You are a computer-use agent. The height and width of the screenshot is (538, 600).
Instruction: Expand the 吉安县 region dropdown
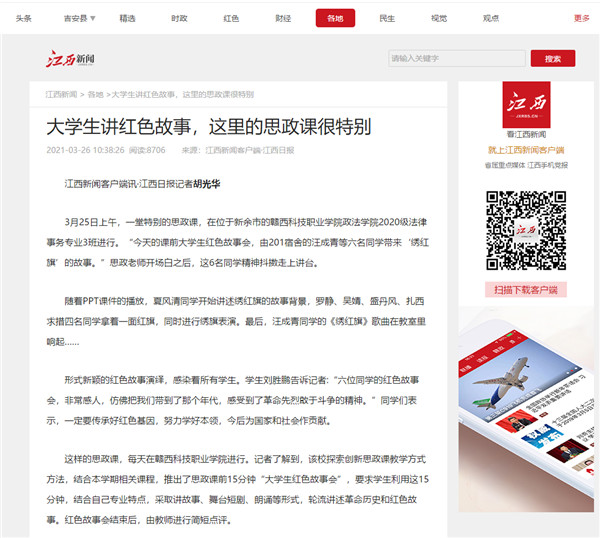[x=79, y=18]
